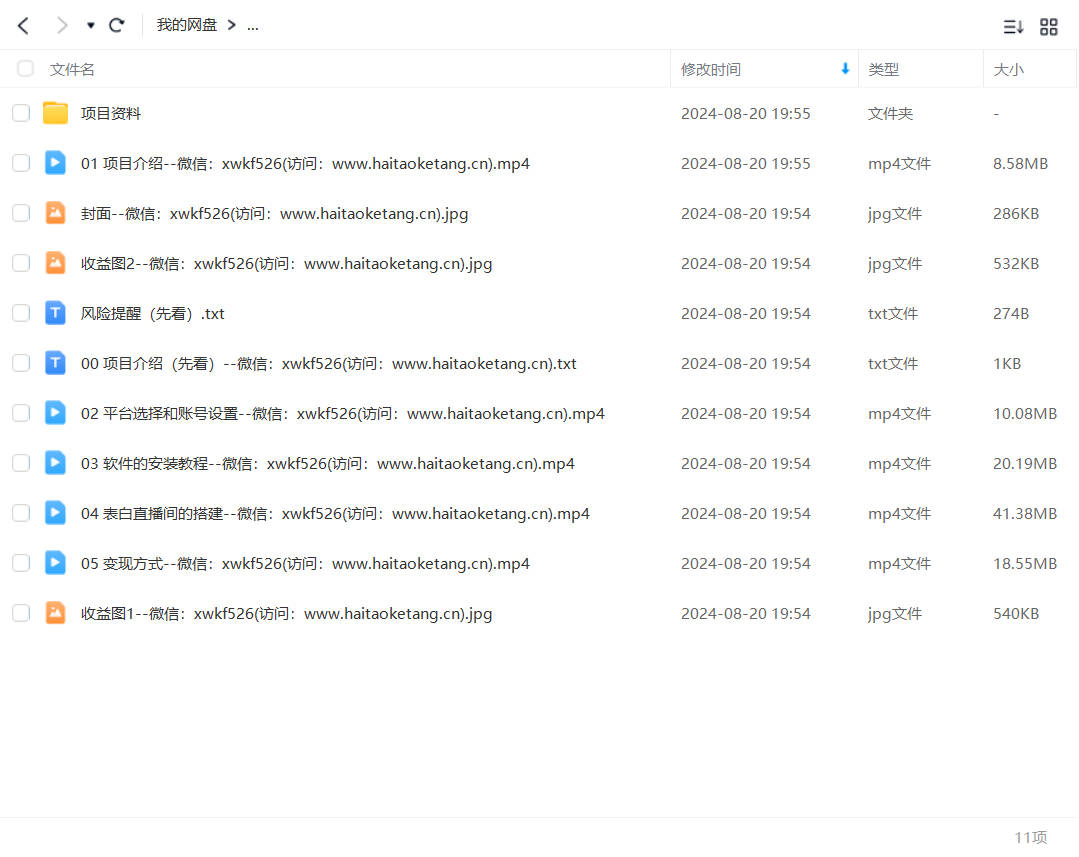Open 风险提醒（先看）.txt file name
The width and height of the screenshot is (1079, 857).
[x=153, y=314]
